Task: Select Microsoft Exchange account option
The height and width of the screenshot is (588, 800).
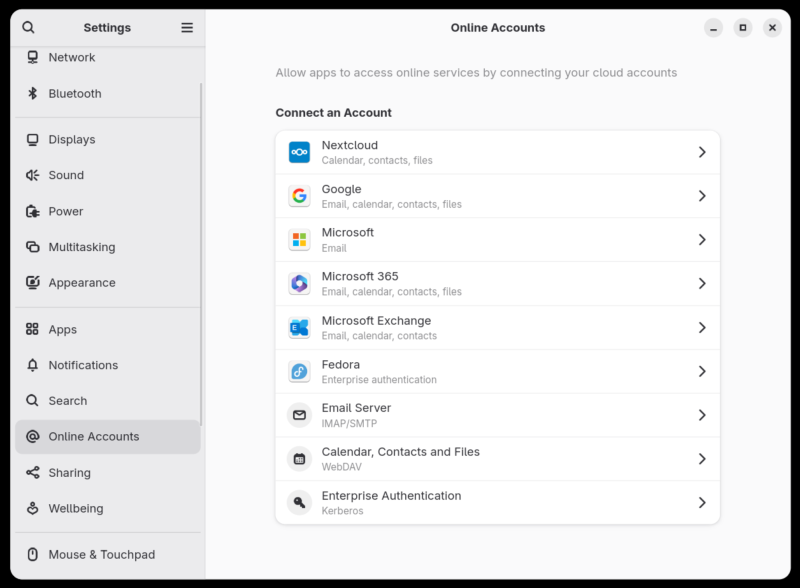Action: pos(497,327)
